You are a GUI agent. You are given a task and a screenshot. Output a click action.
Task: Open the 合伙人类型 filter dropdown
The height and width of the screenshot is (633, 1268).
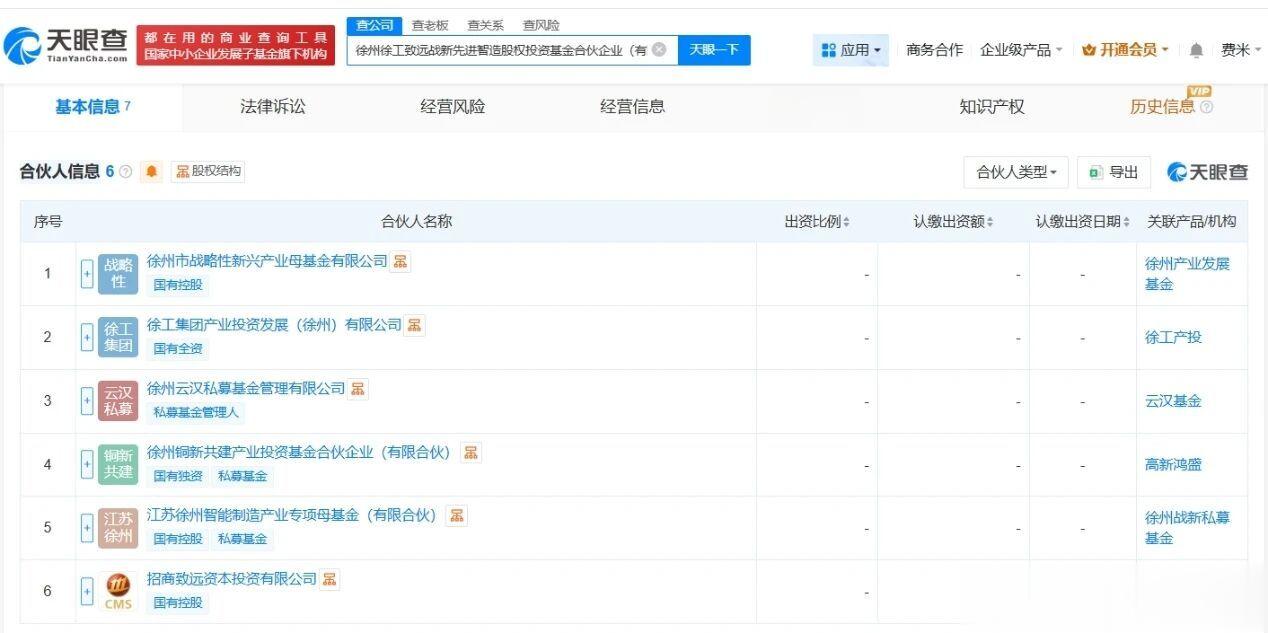click(x=1016, y=172)
